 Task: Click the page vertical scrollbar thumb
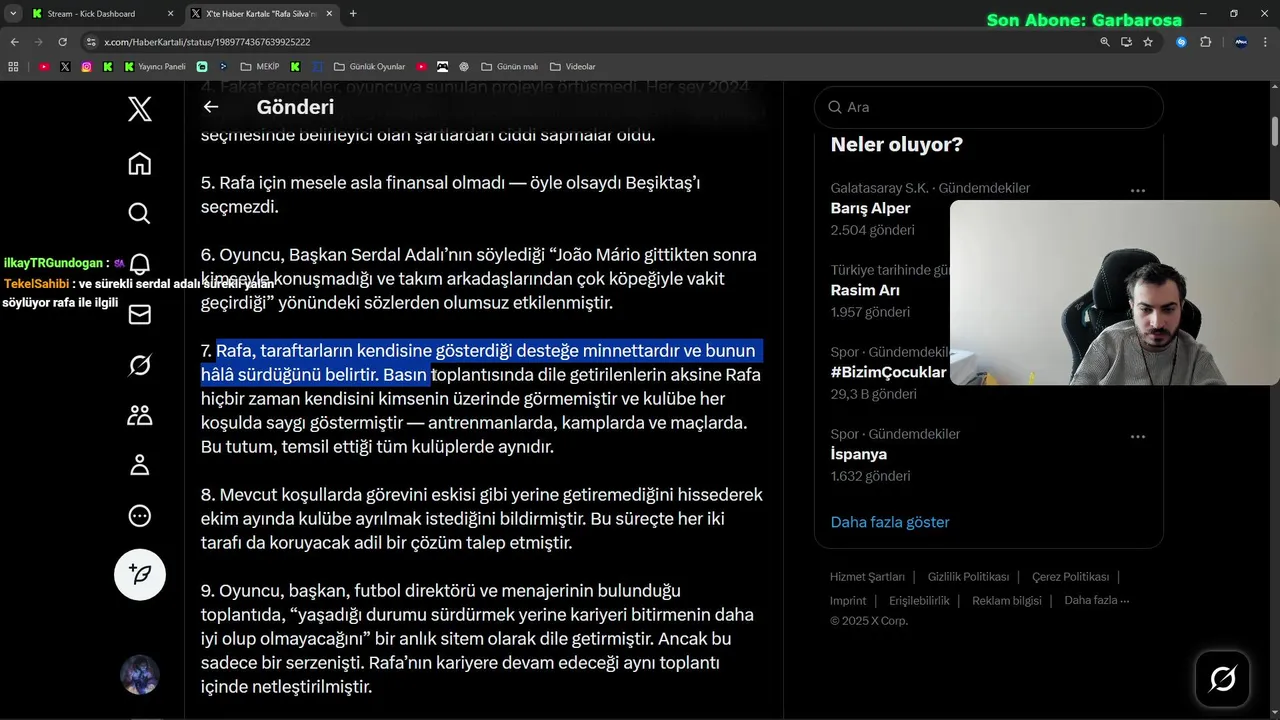click(1274, 131)
